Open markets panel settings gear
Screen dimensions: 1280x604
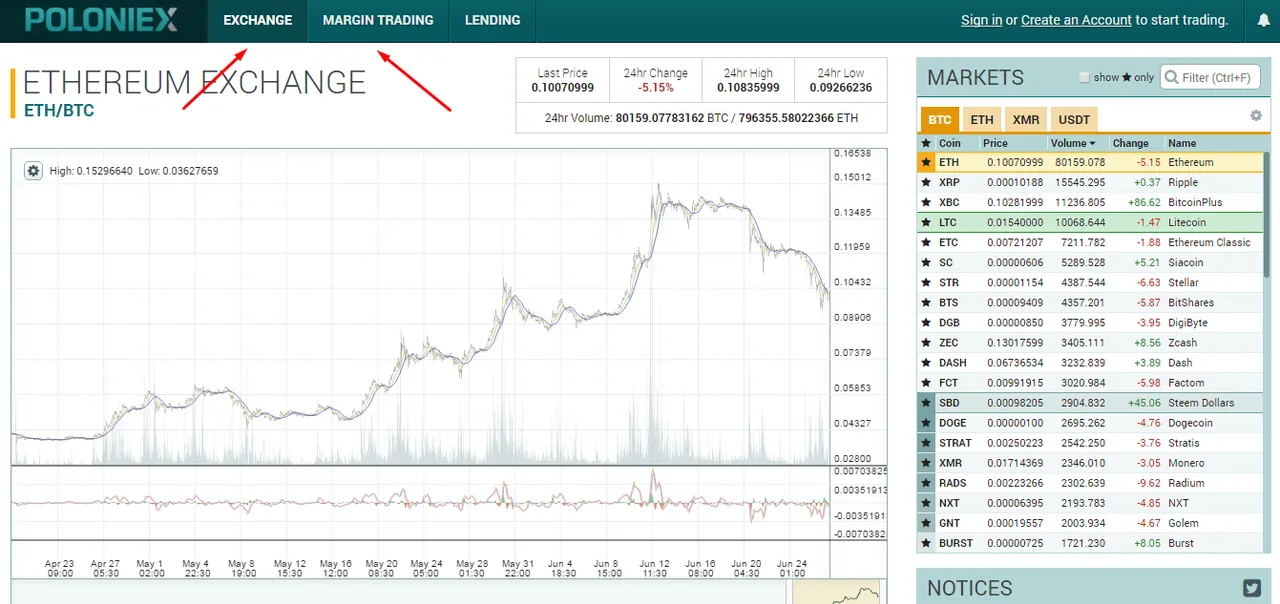pos(1256,116)
